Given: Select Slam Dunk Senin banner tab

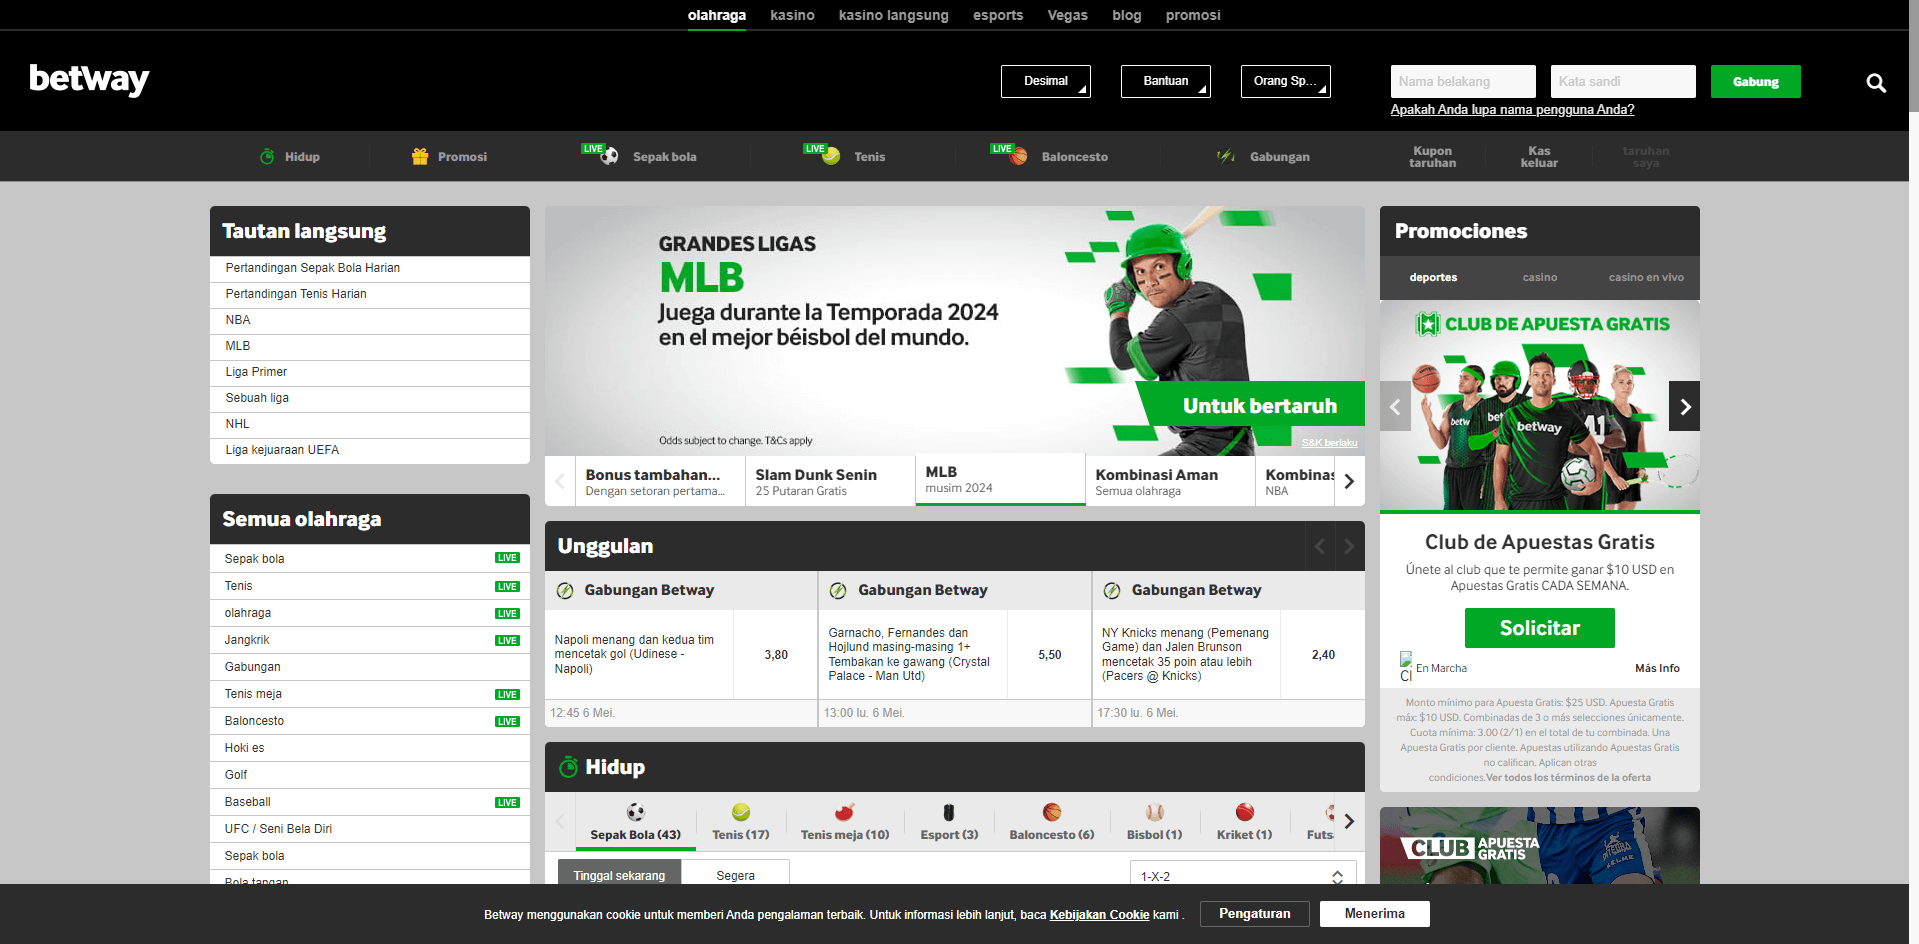Looking at the screenshot, I should [x=830, y=481].
